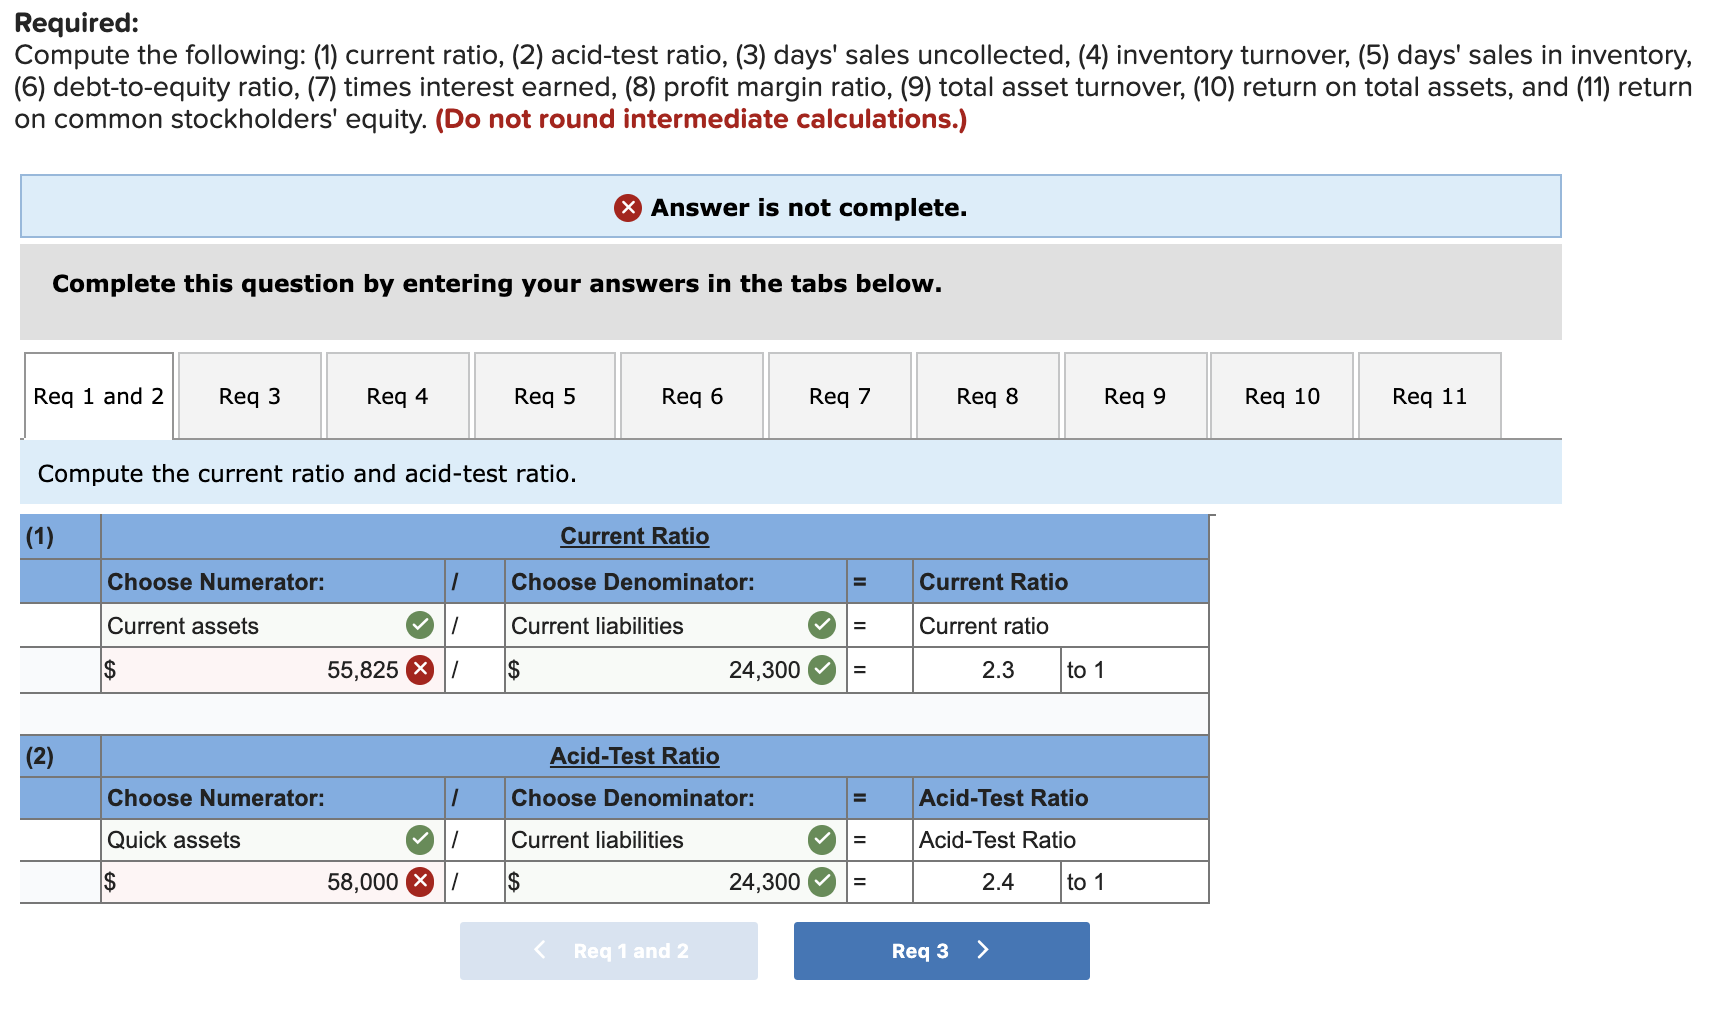Switch to the Req 3 tab
The image size is (1730, 1020).
point(248,395)
